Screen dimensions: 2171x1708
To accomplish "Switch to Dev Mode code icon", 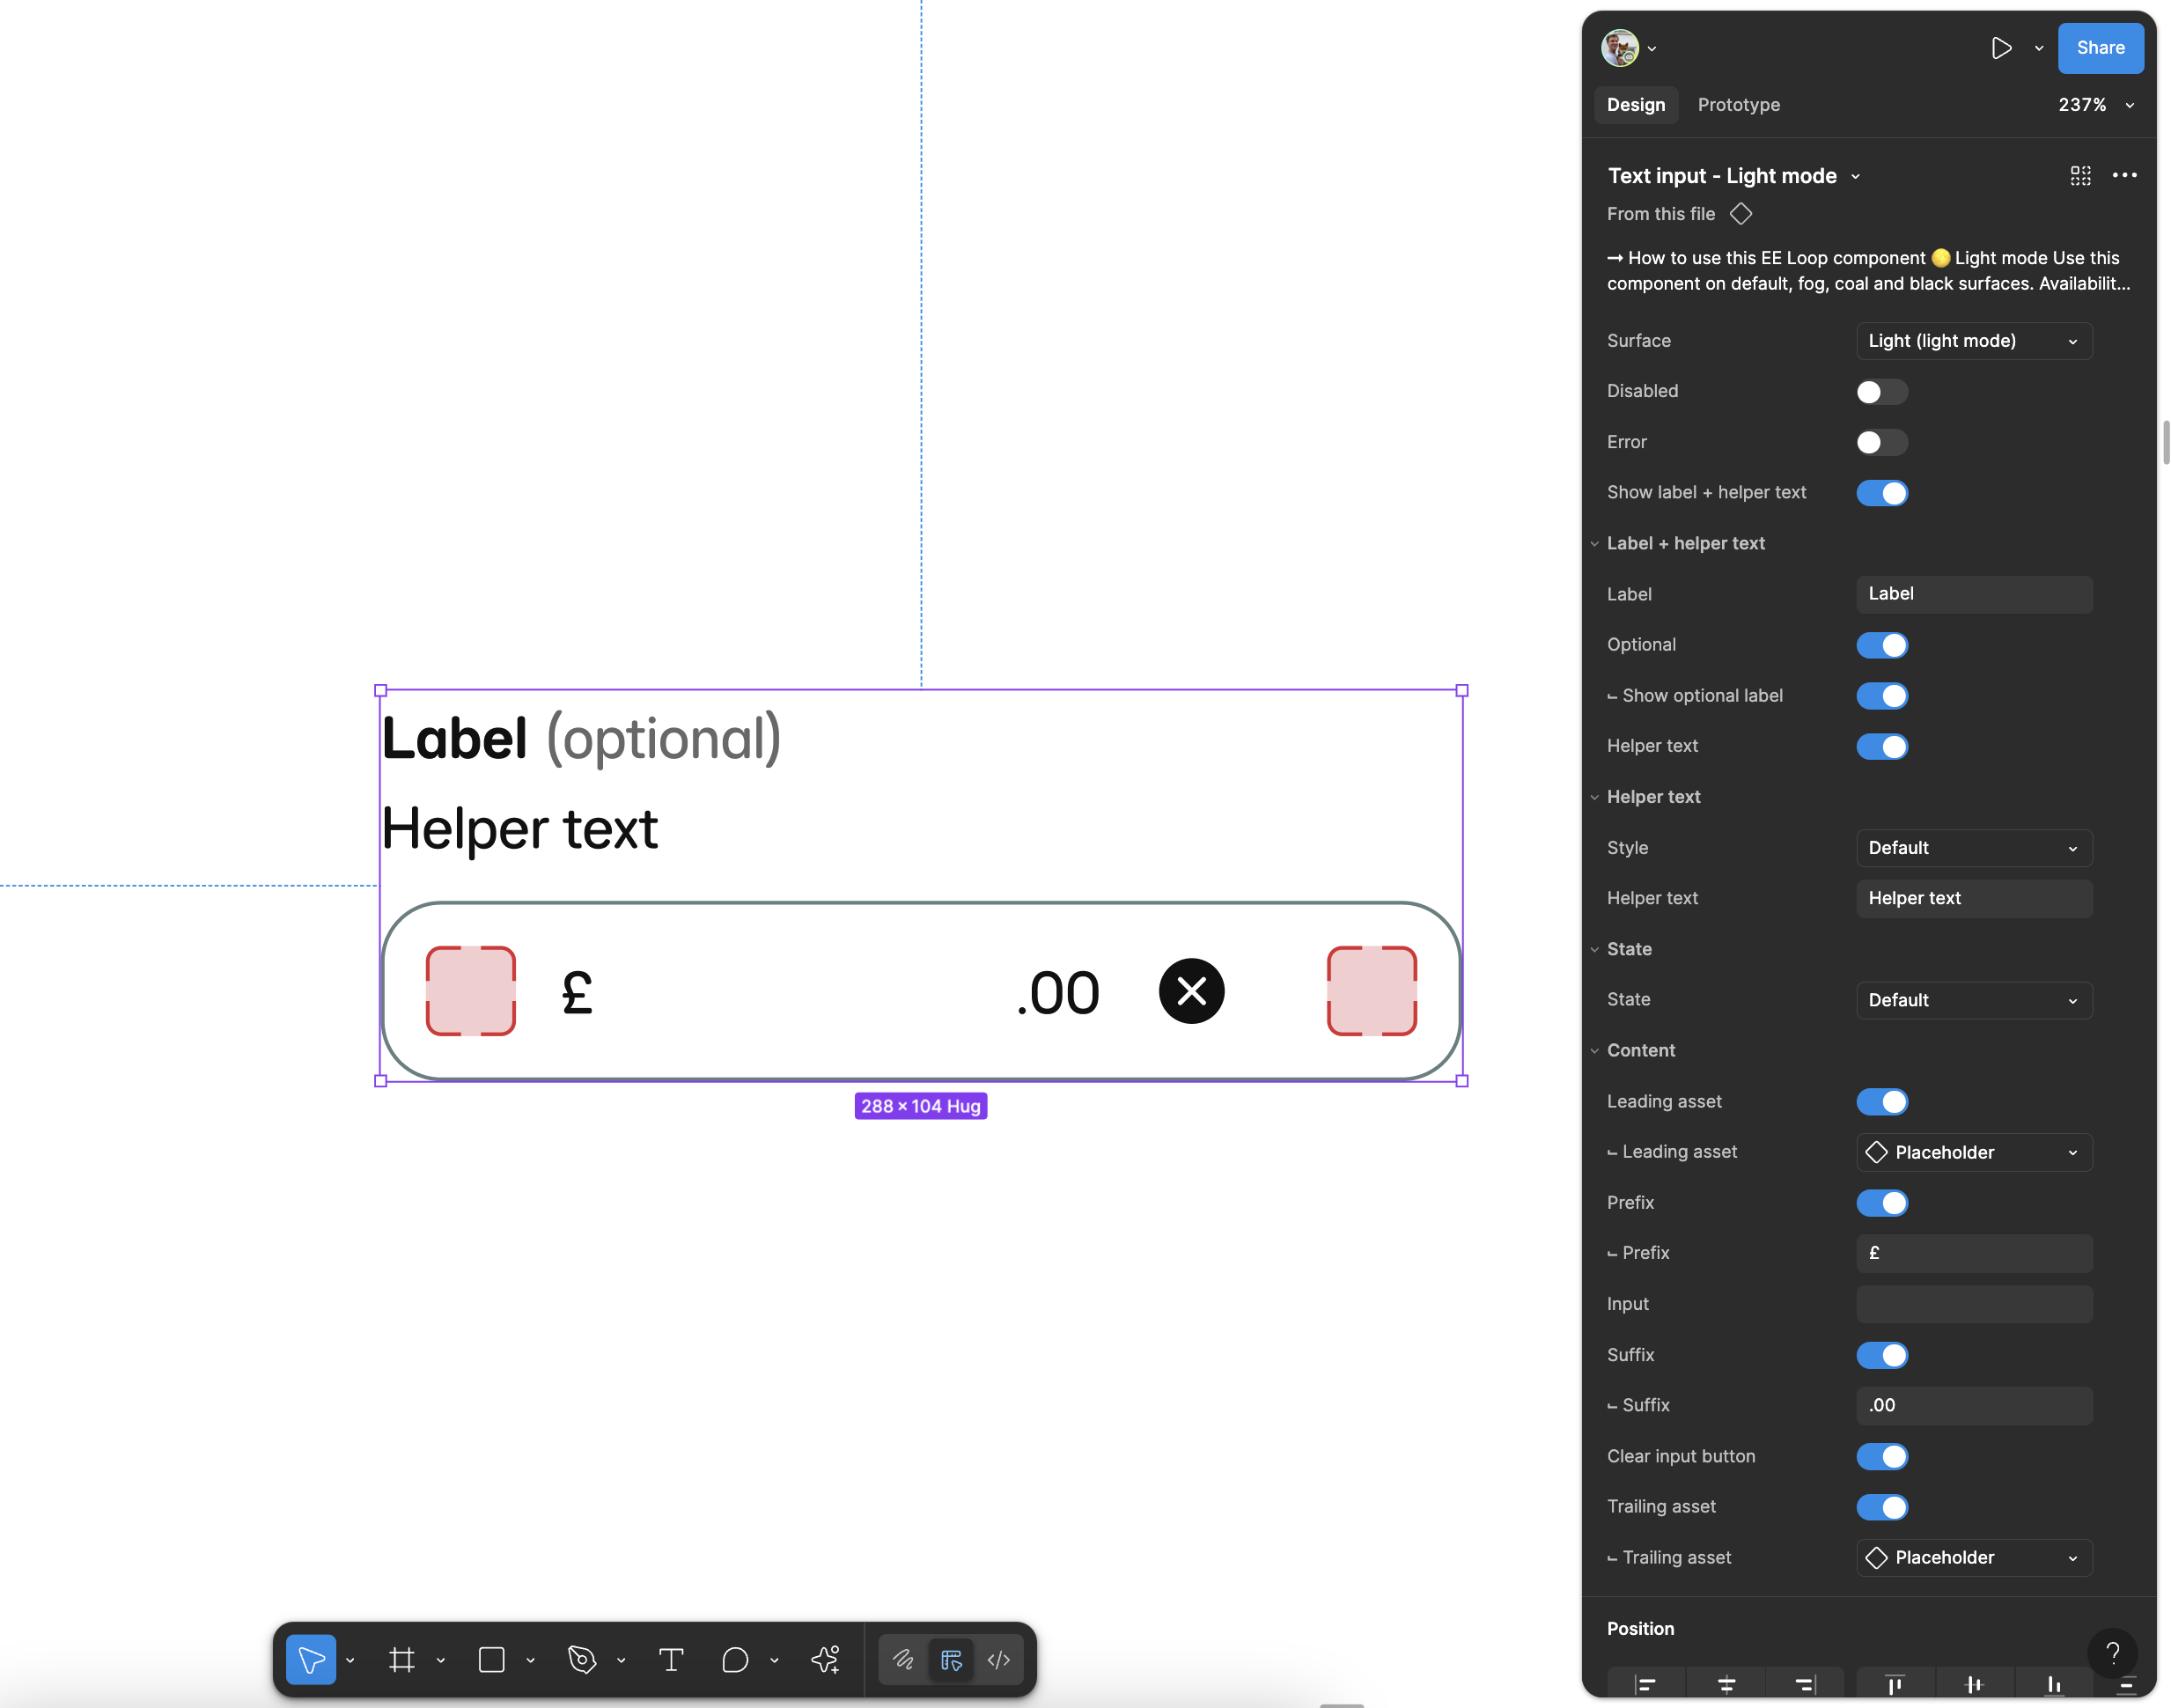I will coord(998,1660).
